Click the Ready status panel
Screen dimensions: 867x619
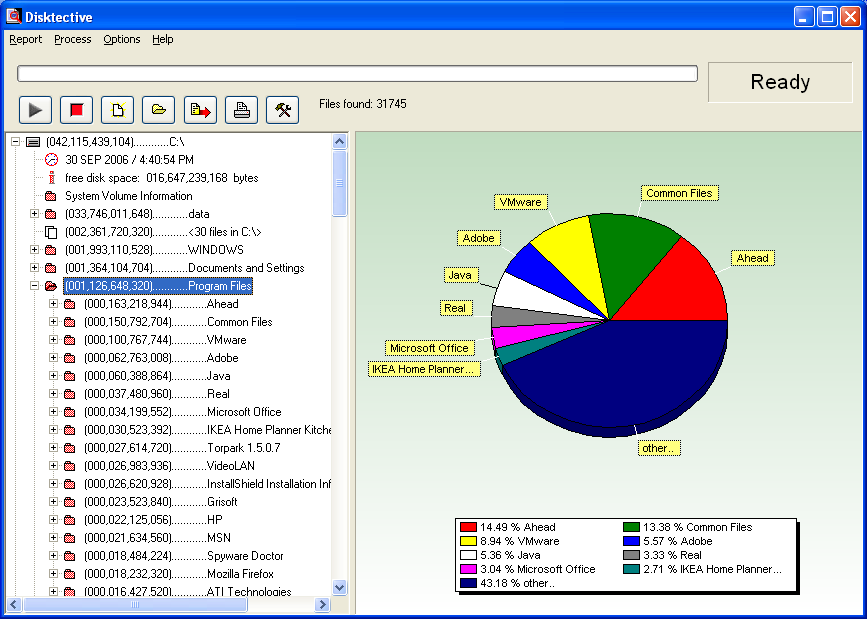pos(780,82)
